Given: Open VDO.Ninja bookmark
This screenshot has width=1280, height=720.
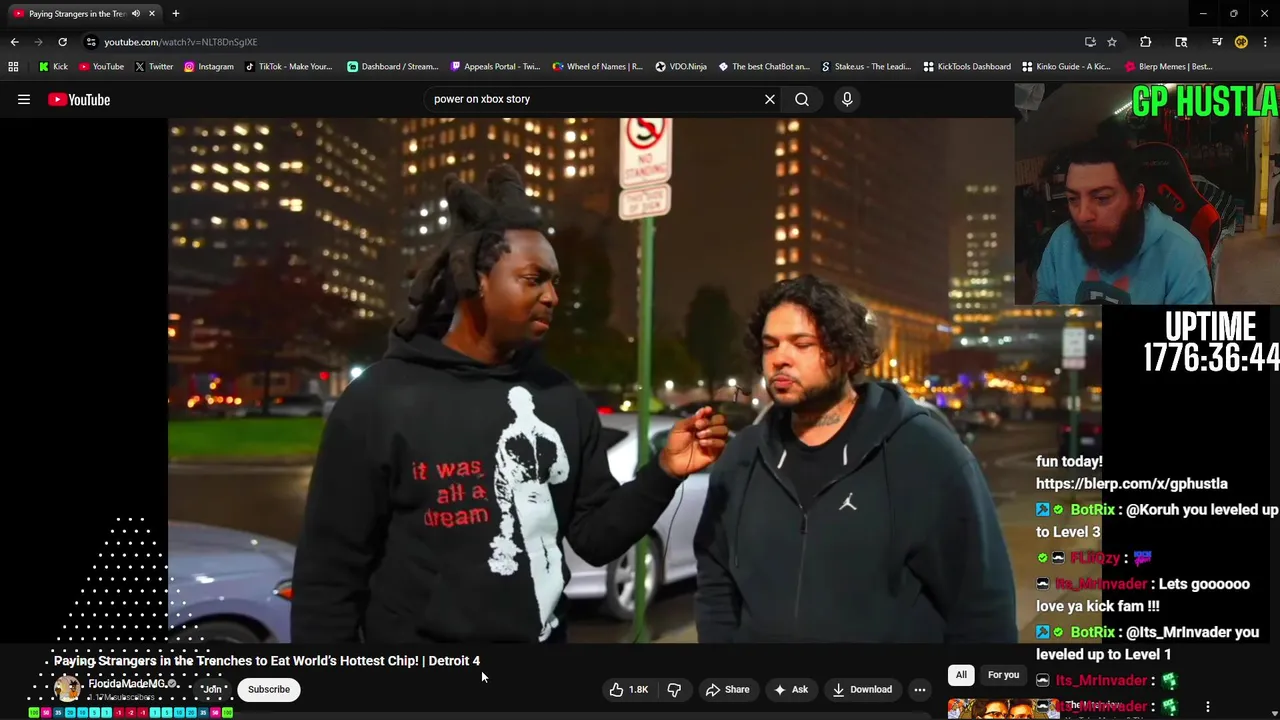Looking at the screenshot, I should [681, 66].
